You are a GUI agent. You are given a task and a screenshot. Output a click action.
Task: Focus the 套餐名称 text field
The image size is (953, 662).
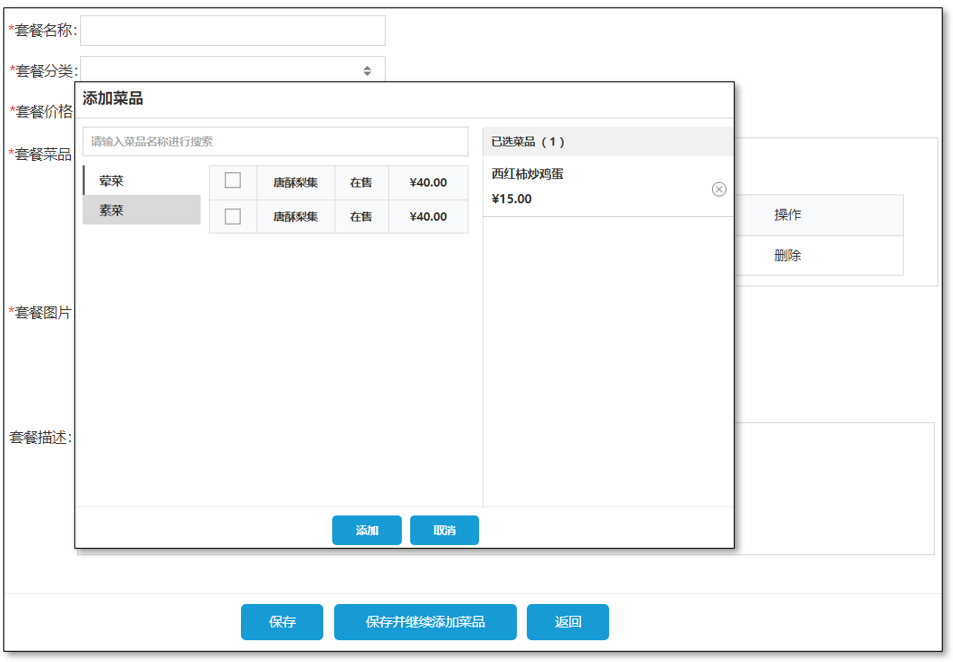[x=232, y=31]
